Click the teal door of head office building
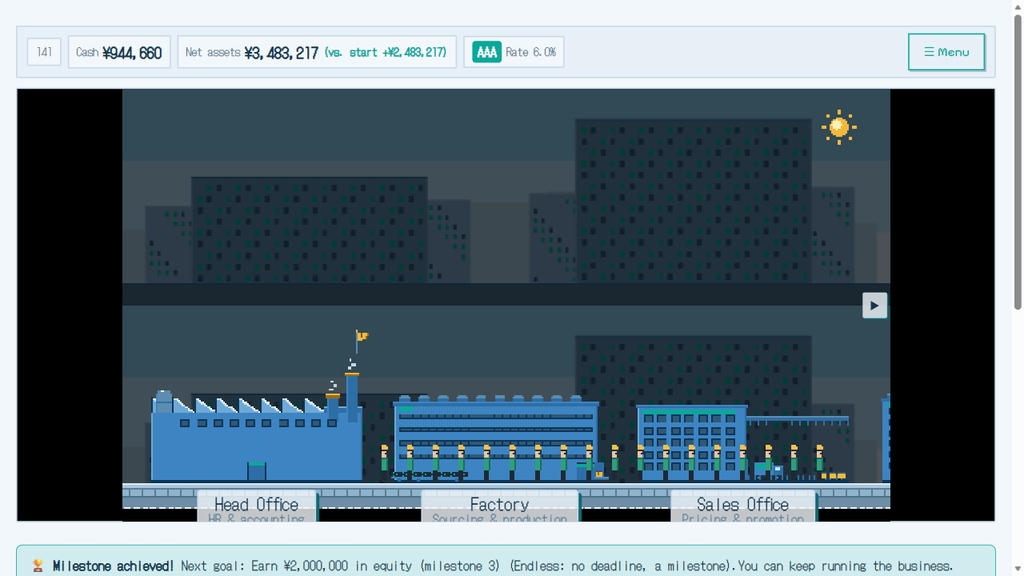The height and width of the screenshot is (576, 1024). click(257, 471)
